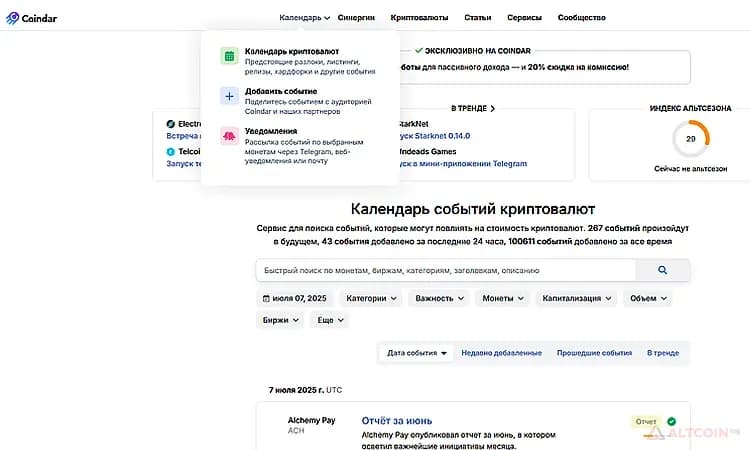750x450 pixels.
Task: Open Статьи in the top navigation
Action: point(477,18)
